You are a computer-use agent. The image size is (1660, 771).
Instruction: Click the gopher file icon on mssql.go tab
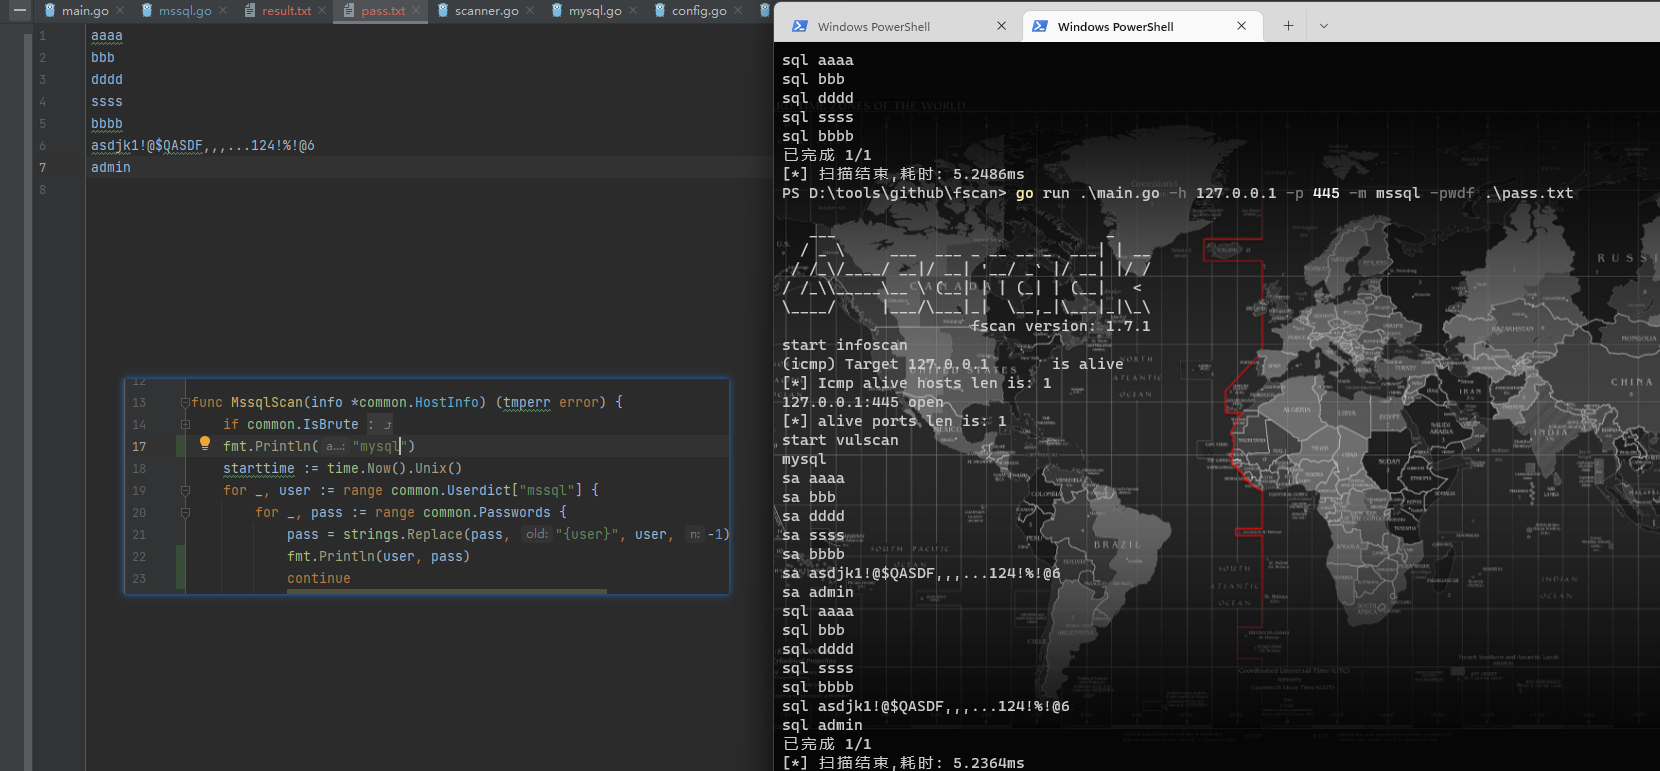[x=147, y=11]
